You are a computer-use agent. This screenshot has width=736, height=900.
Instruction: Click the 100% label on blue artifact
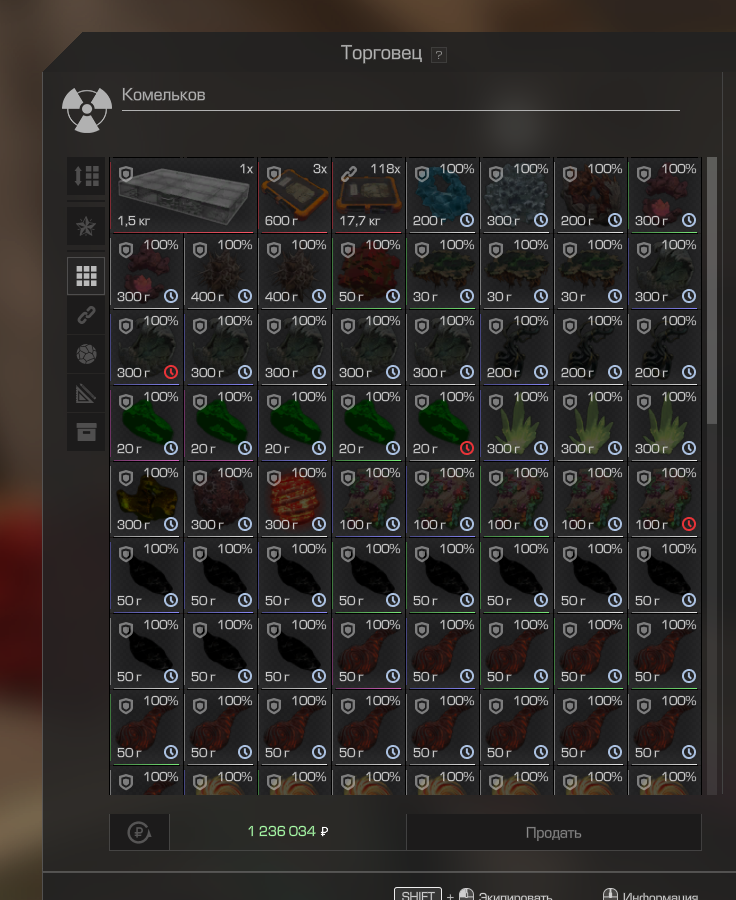tap(457, 169)
